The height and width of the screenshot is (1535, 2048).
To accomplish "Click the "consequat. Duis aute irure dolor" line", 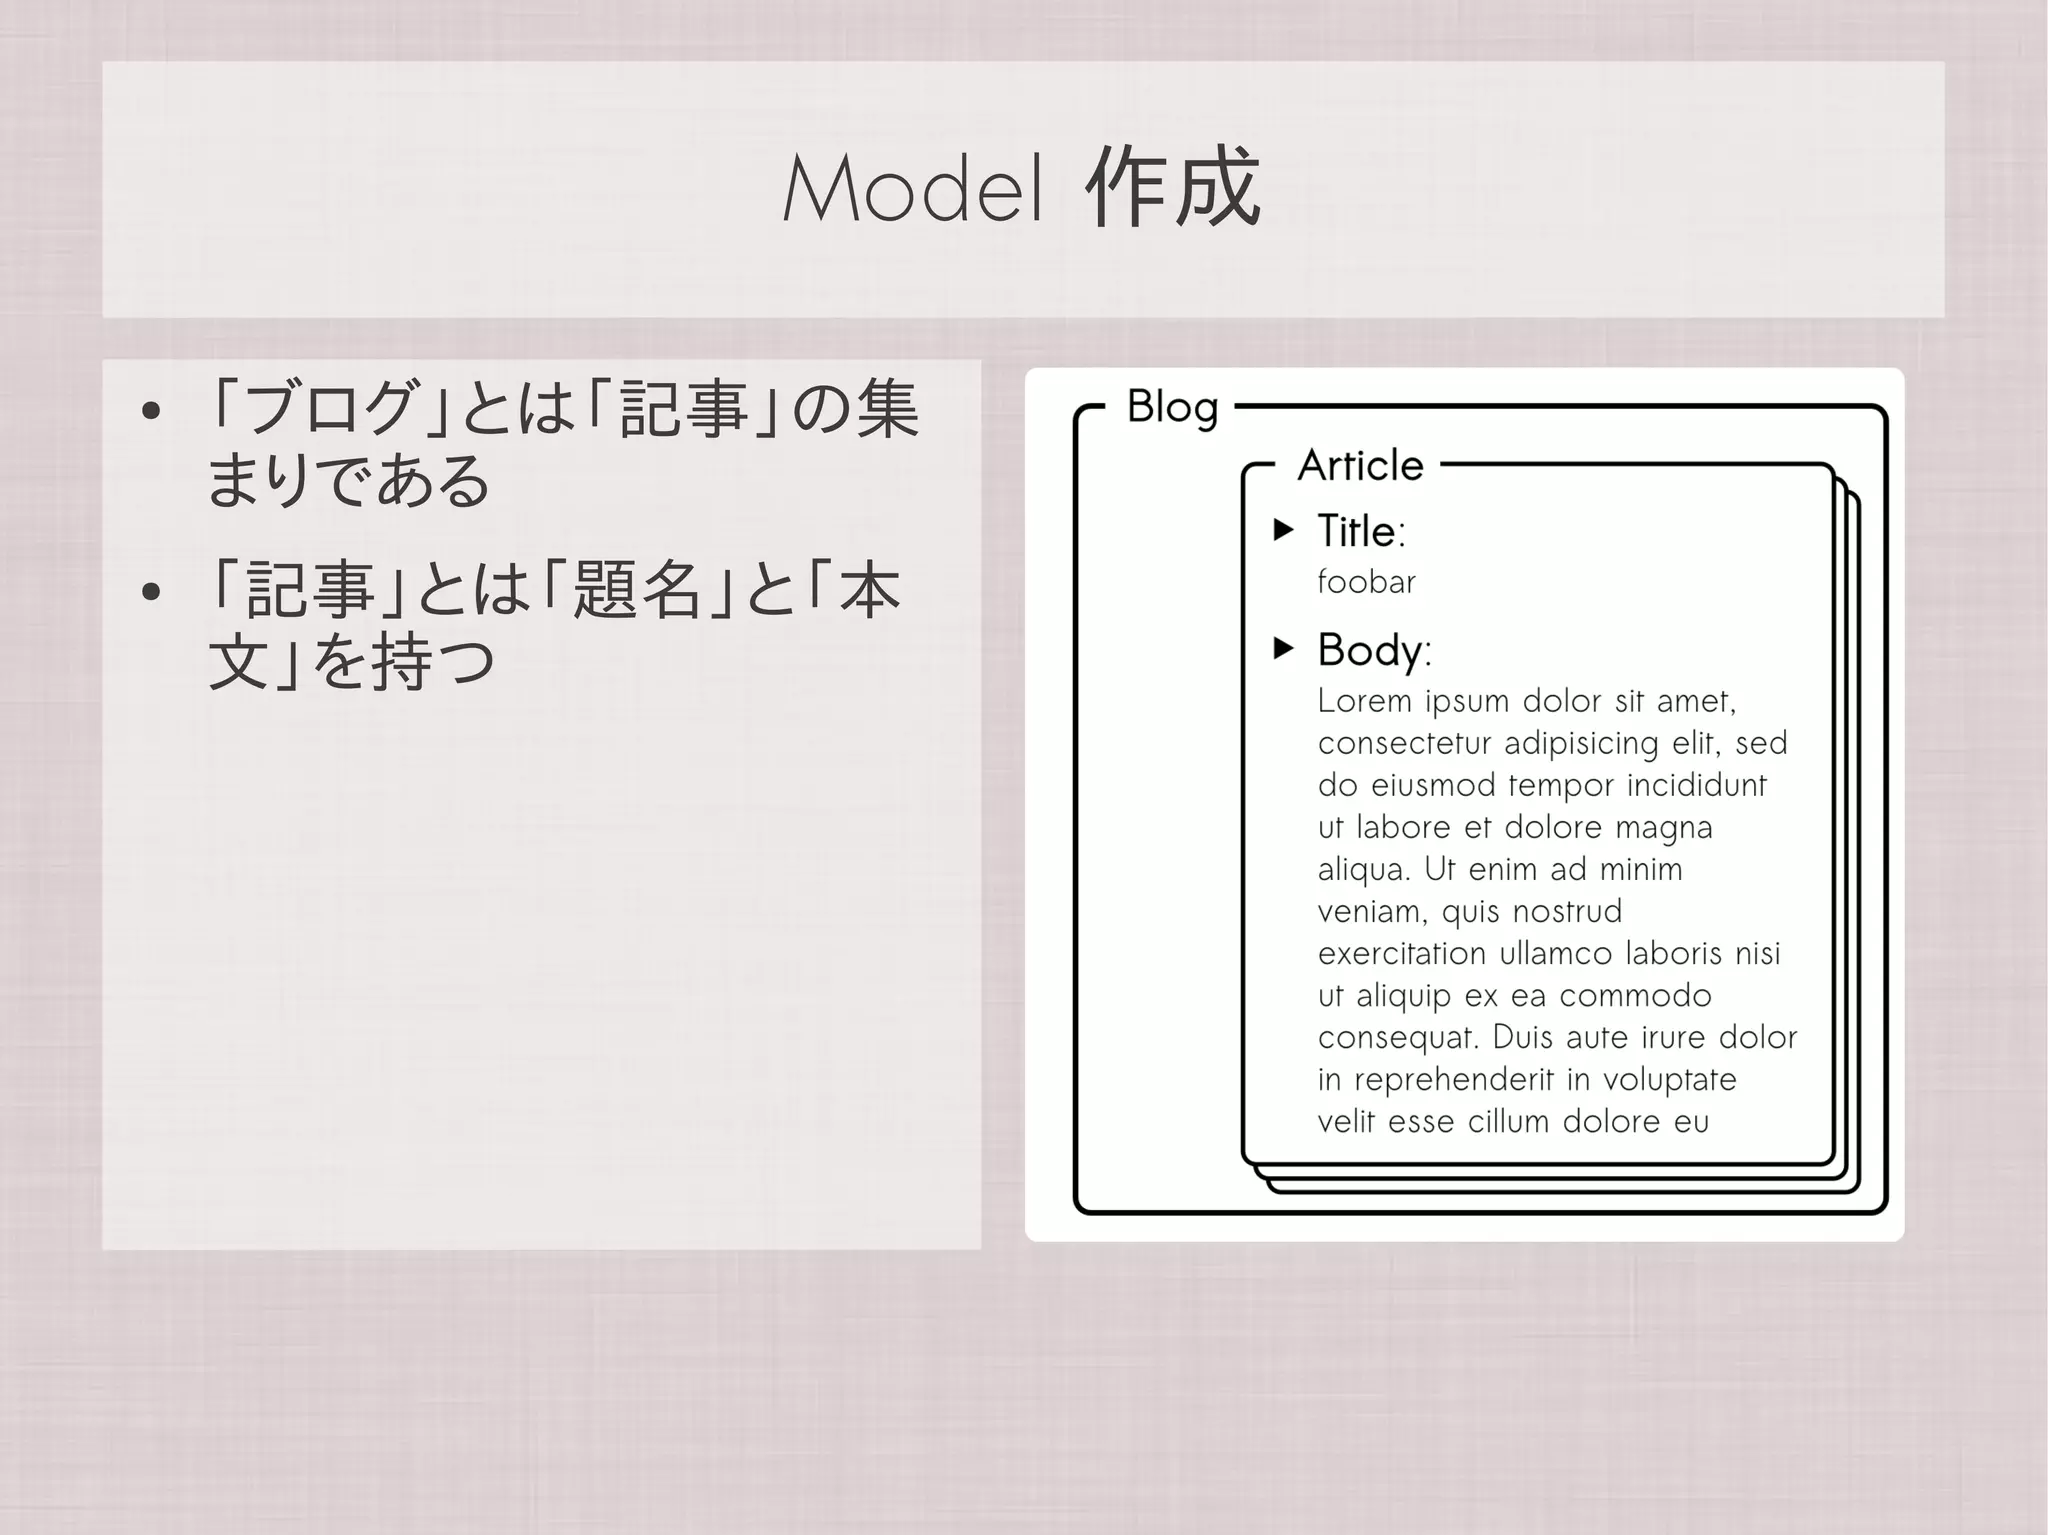I will coord(1557,1038).
